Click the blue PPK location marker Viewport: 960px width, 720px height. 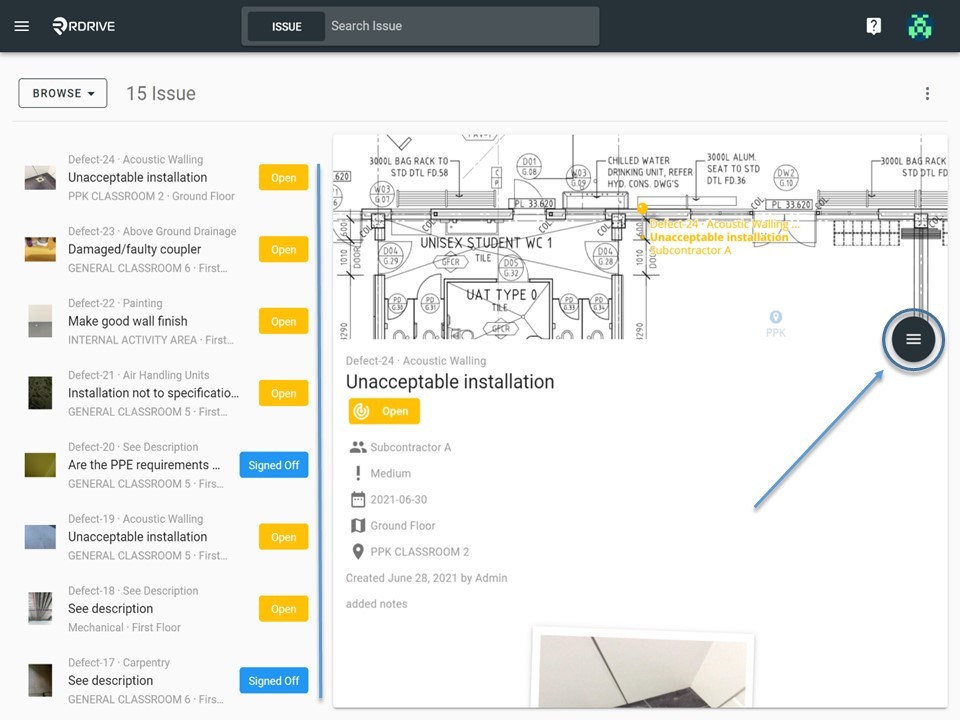click(776, 317)
